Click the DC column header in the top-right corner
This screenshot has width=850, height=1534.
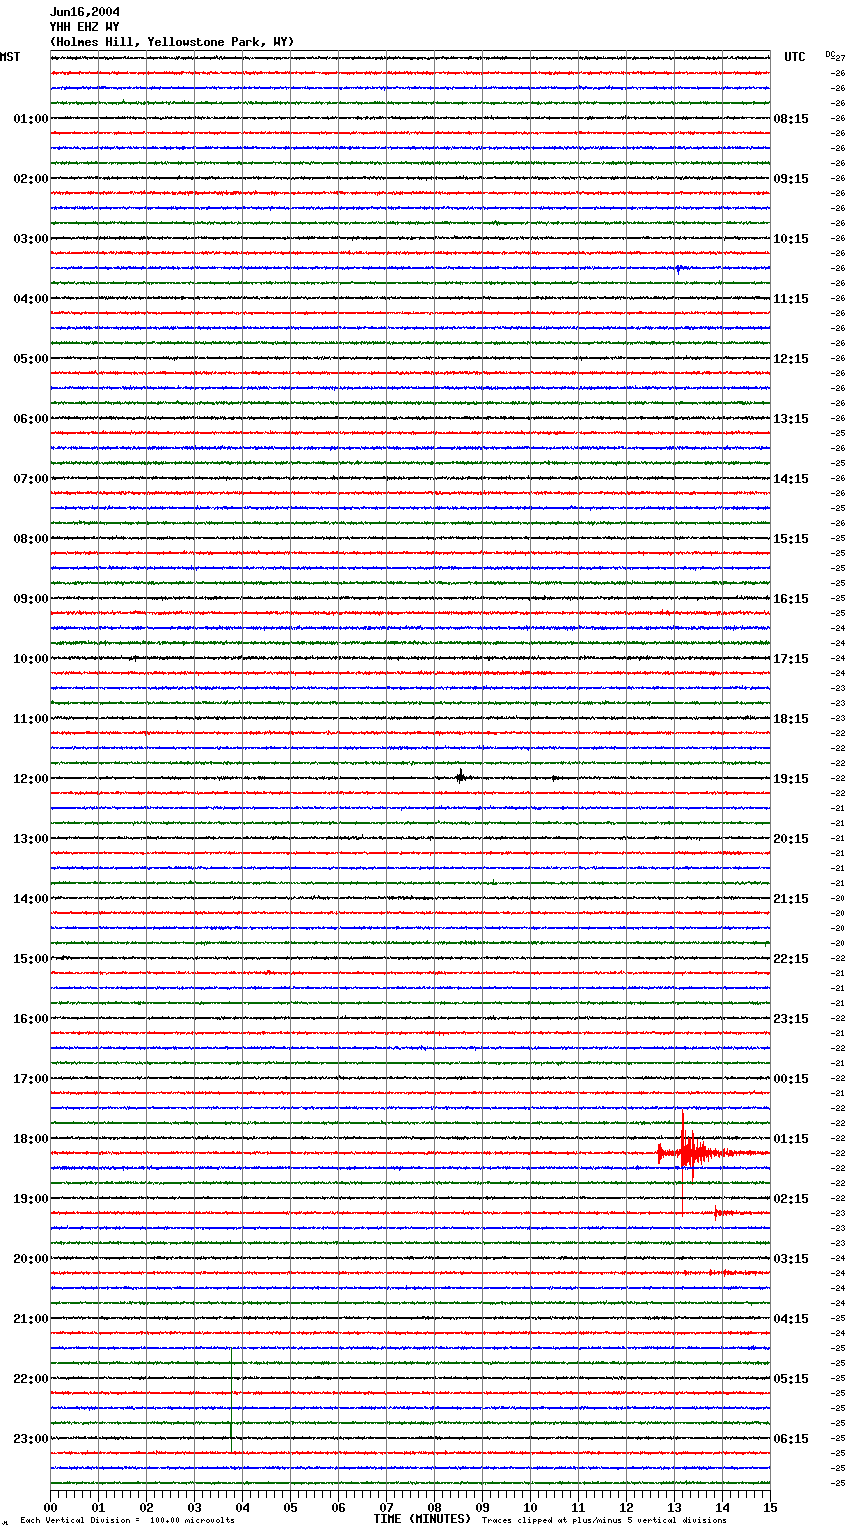[831, 54]
